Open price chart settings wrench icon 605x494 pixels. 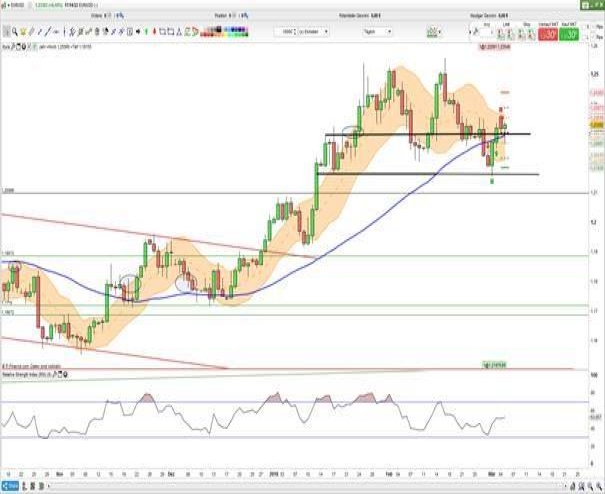point(13,47)
